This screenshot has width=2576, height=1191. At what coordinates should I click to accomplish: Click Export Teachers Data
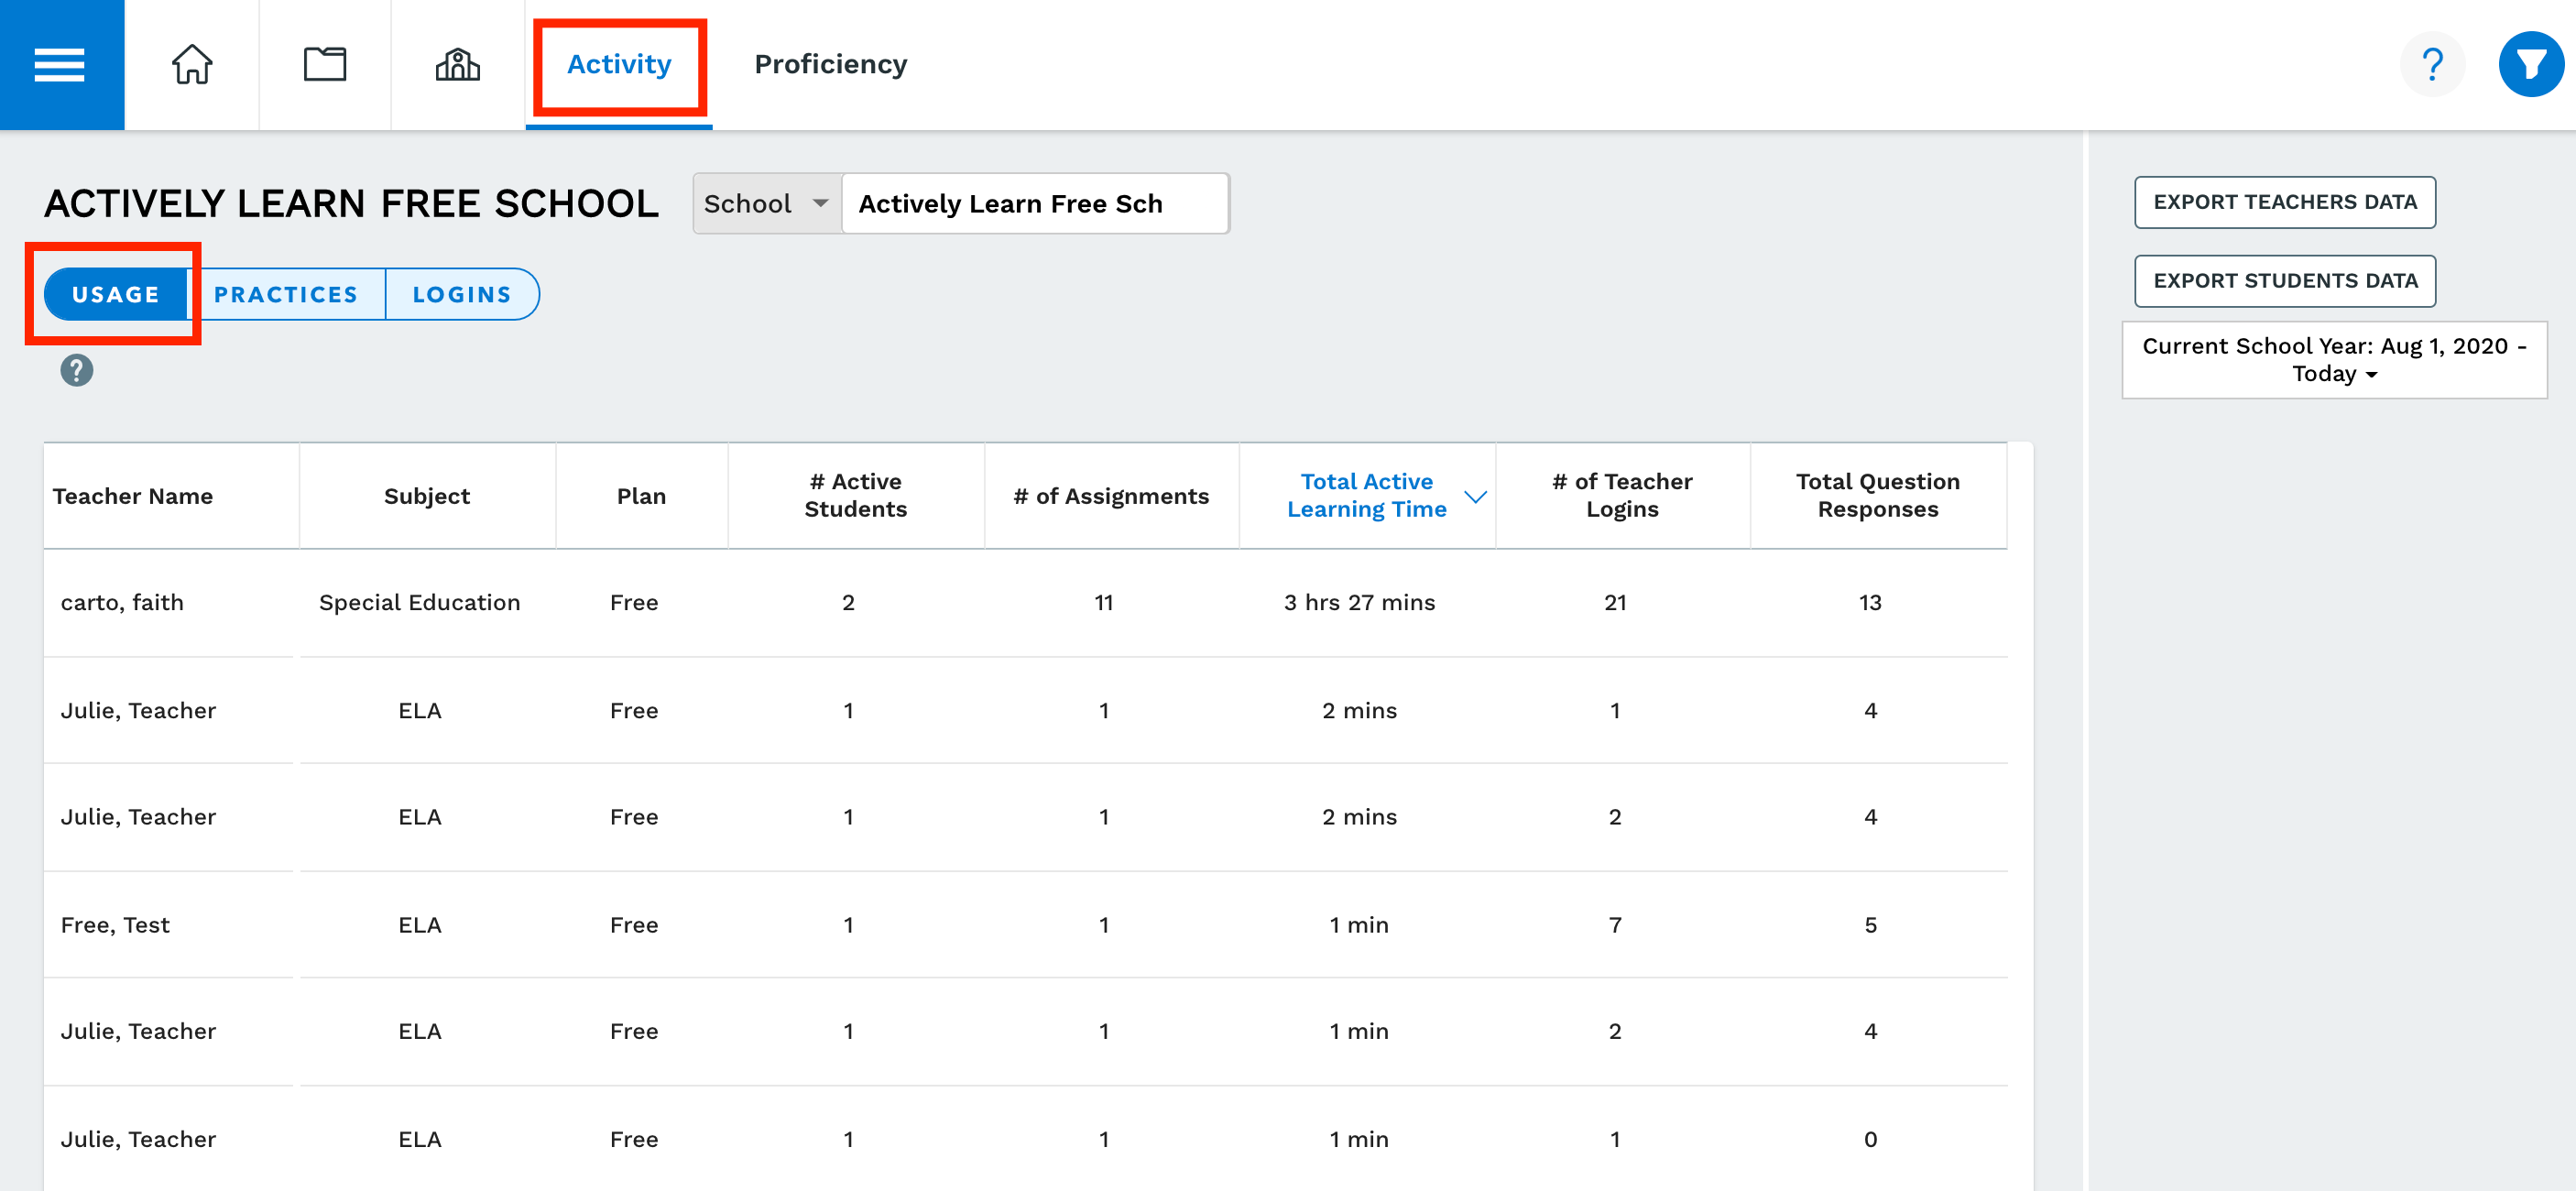click(x=2285, y=202)
